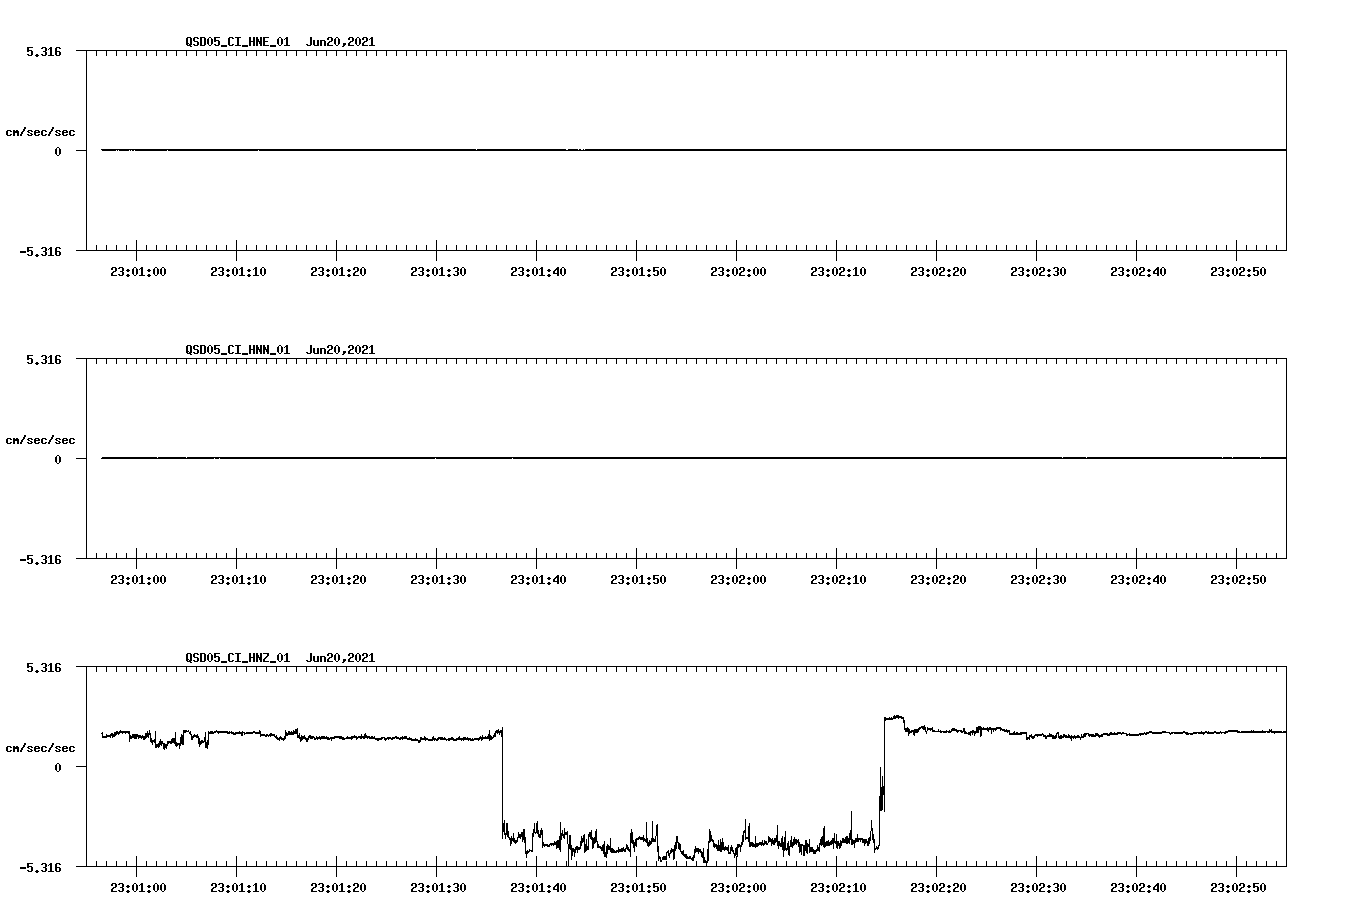
Task: Click the 5.316 upper limit of the HNN plot
Action: (x=44, y=359)
